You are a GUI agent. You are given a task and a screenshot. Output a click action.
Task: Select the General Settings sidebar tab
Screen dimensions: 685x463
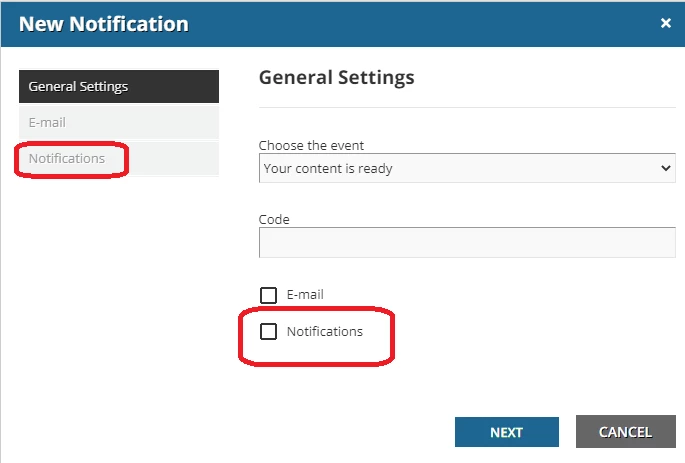(x=118, y=86)
